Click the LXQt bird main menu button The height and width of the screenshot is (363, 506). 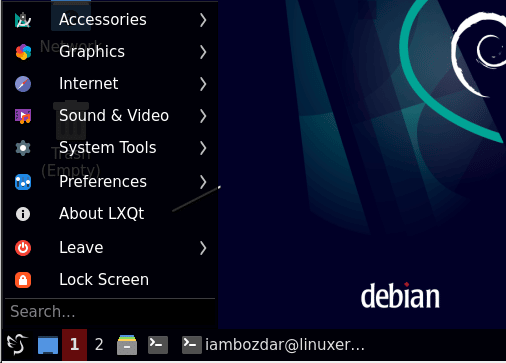17,345
